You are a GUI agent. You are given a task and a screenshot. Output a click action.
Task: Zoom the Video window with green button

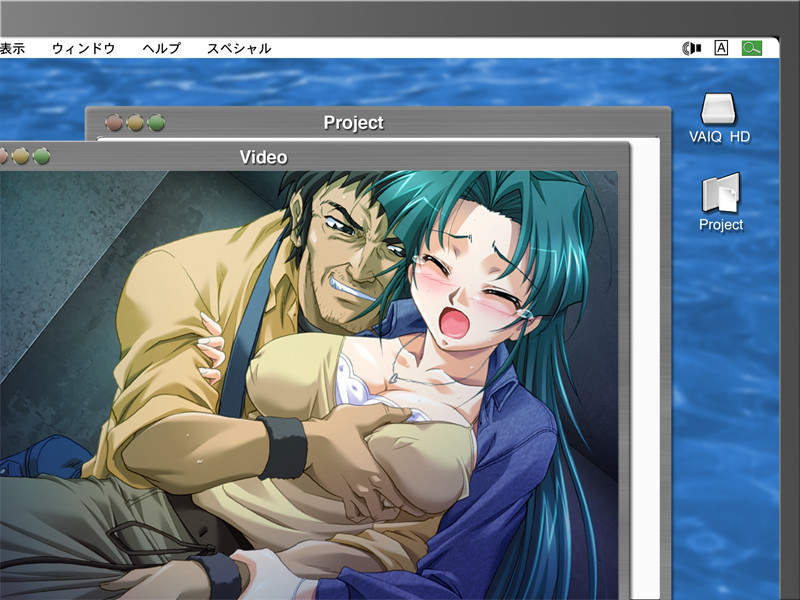42,156
